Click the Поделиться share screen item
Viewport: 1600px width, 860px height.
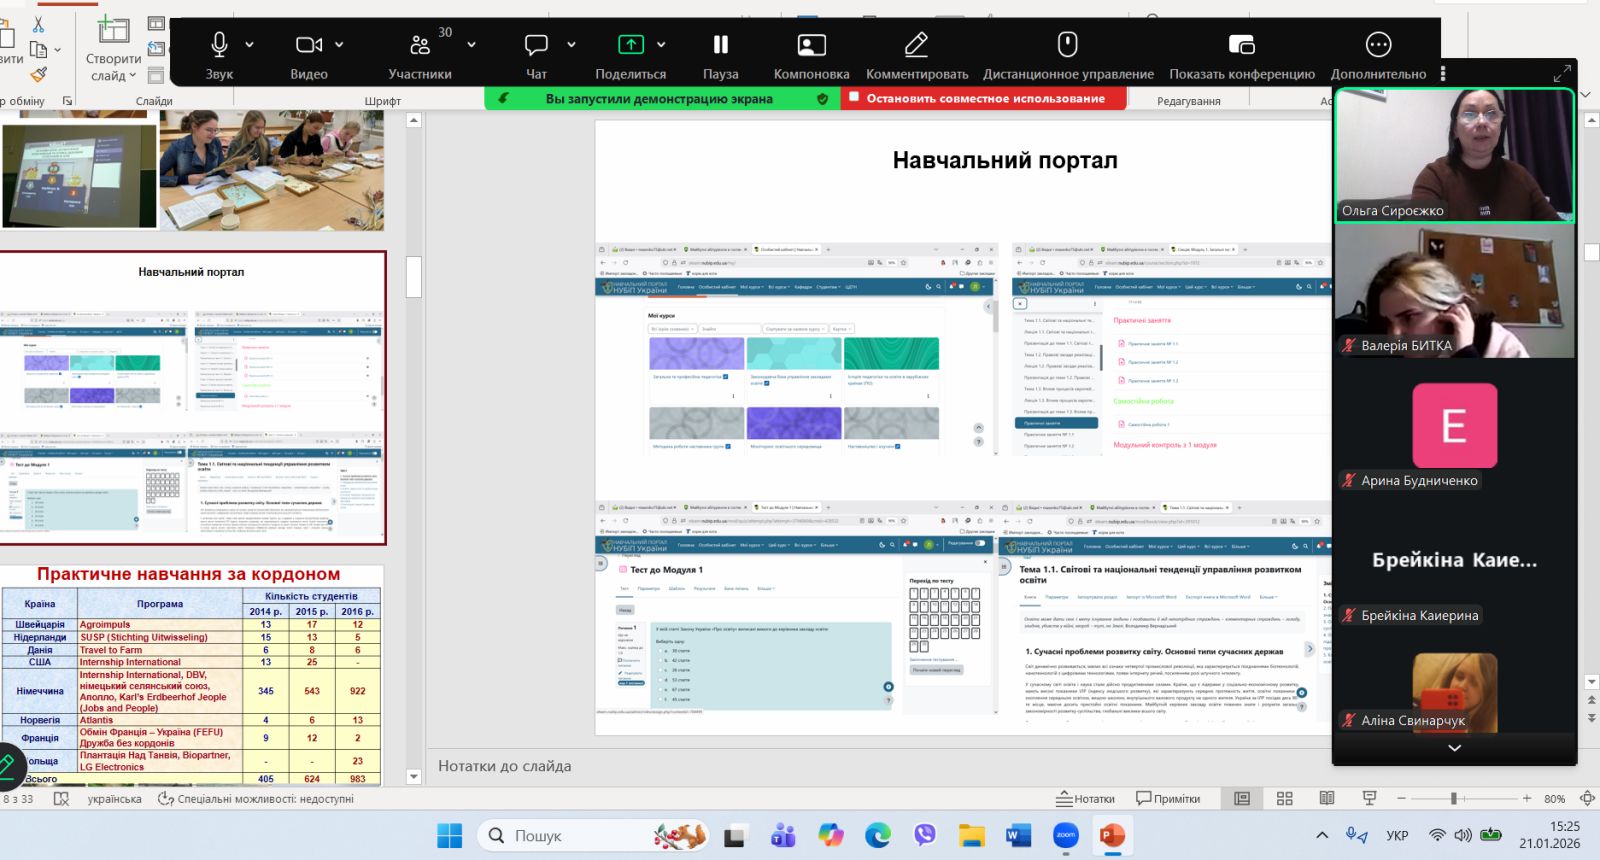point(630,54)
